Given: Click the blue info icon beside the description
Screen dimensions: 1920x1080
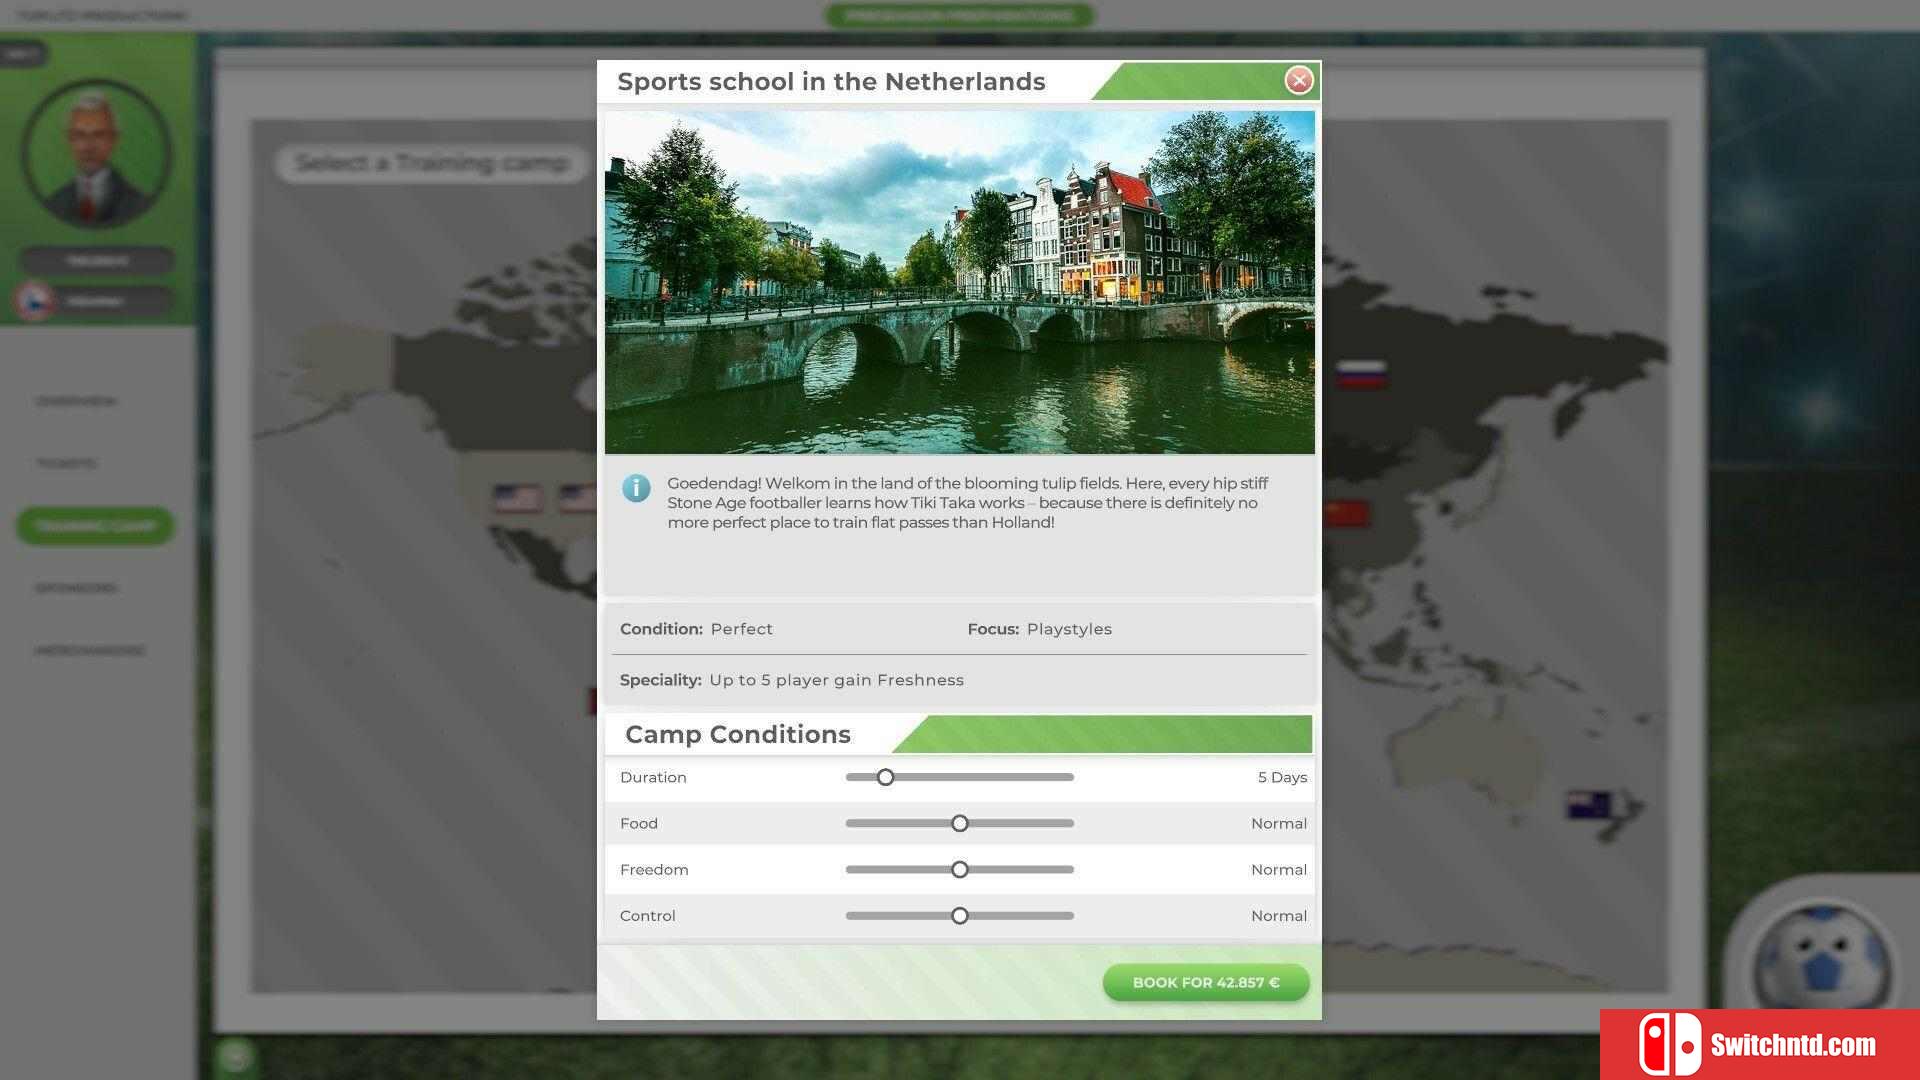Looking at the screenshot, I should pos(636,488).
